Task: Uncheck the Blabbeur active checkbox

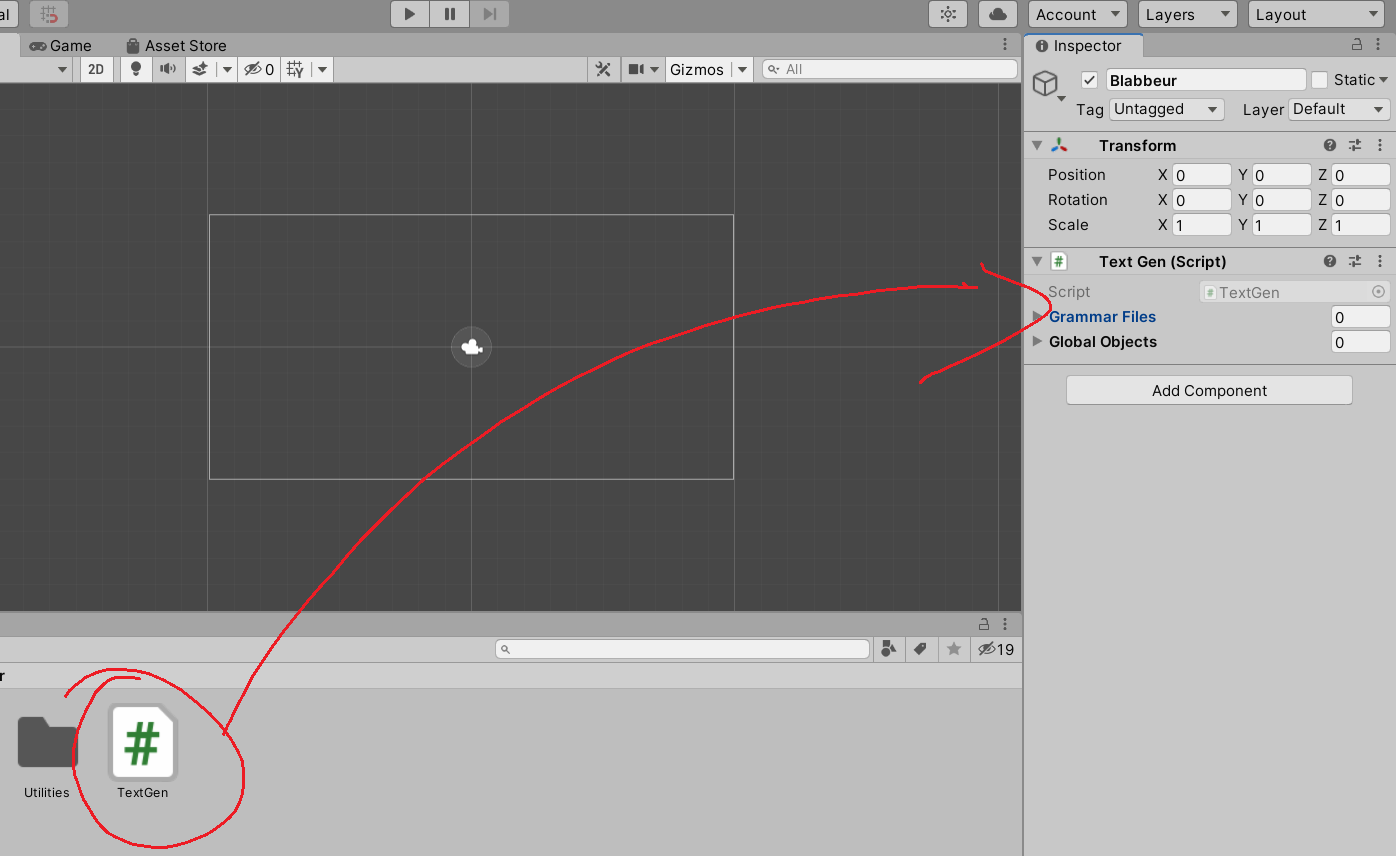Action: point(1090,80)
